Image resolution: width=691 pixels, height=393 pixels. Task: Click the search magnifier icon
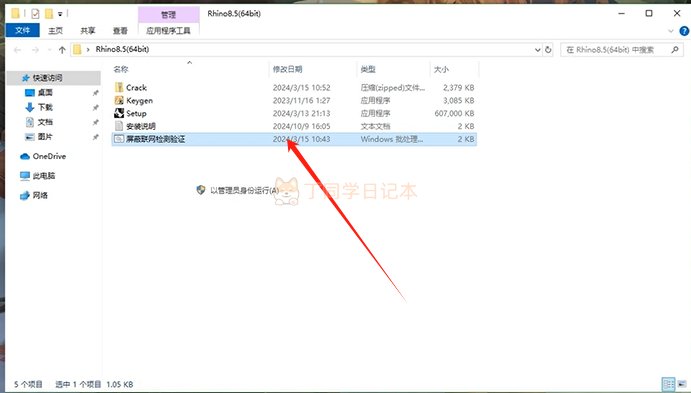(x=675, y=50)
